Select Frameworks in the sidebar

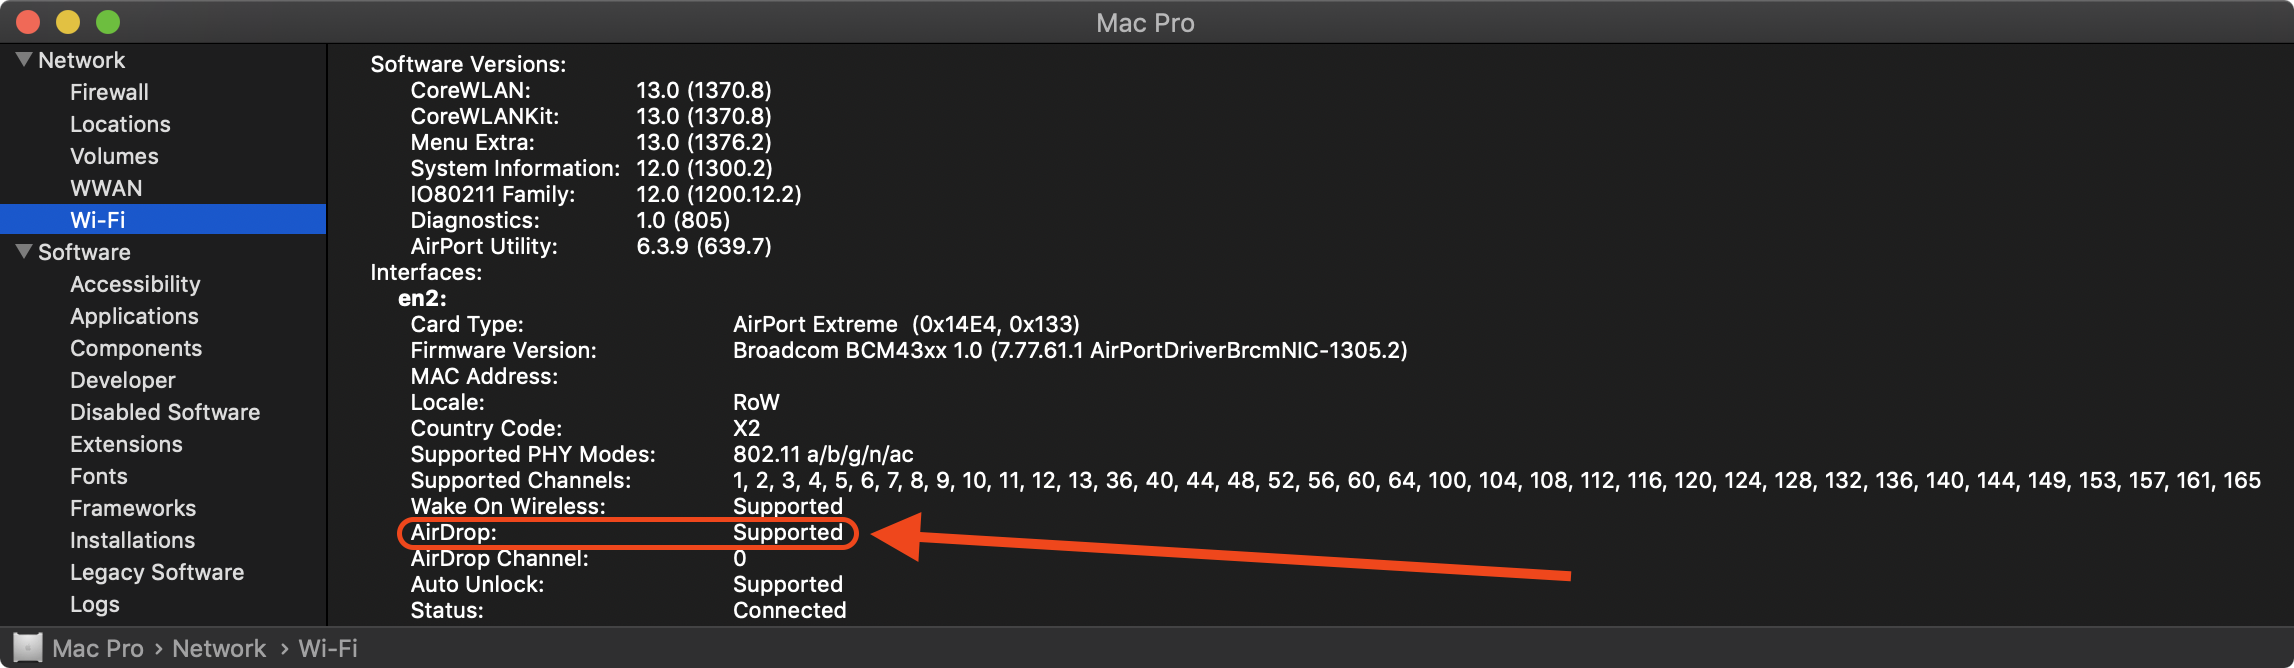pyautogui.click(x=133, y=508)
